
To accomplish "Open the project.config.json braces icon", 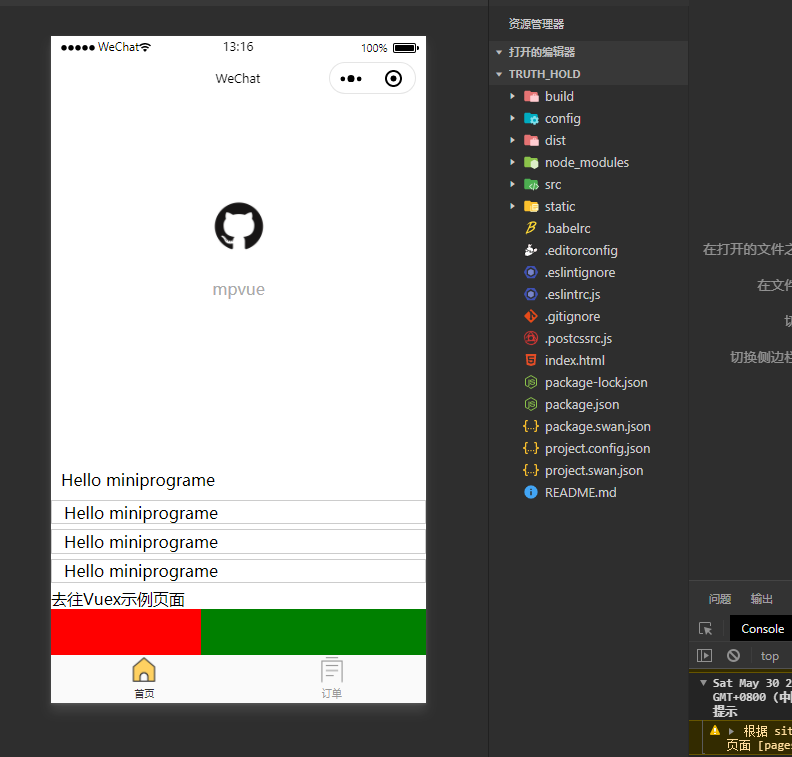I will coord(531,448).
